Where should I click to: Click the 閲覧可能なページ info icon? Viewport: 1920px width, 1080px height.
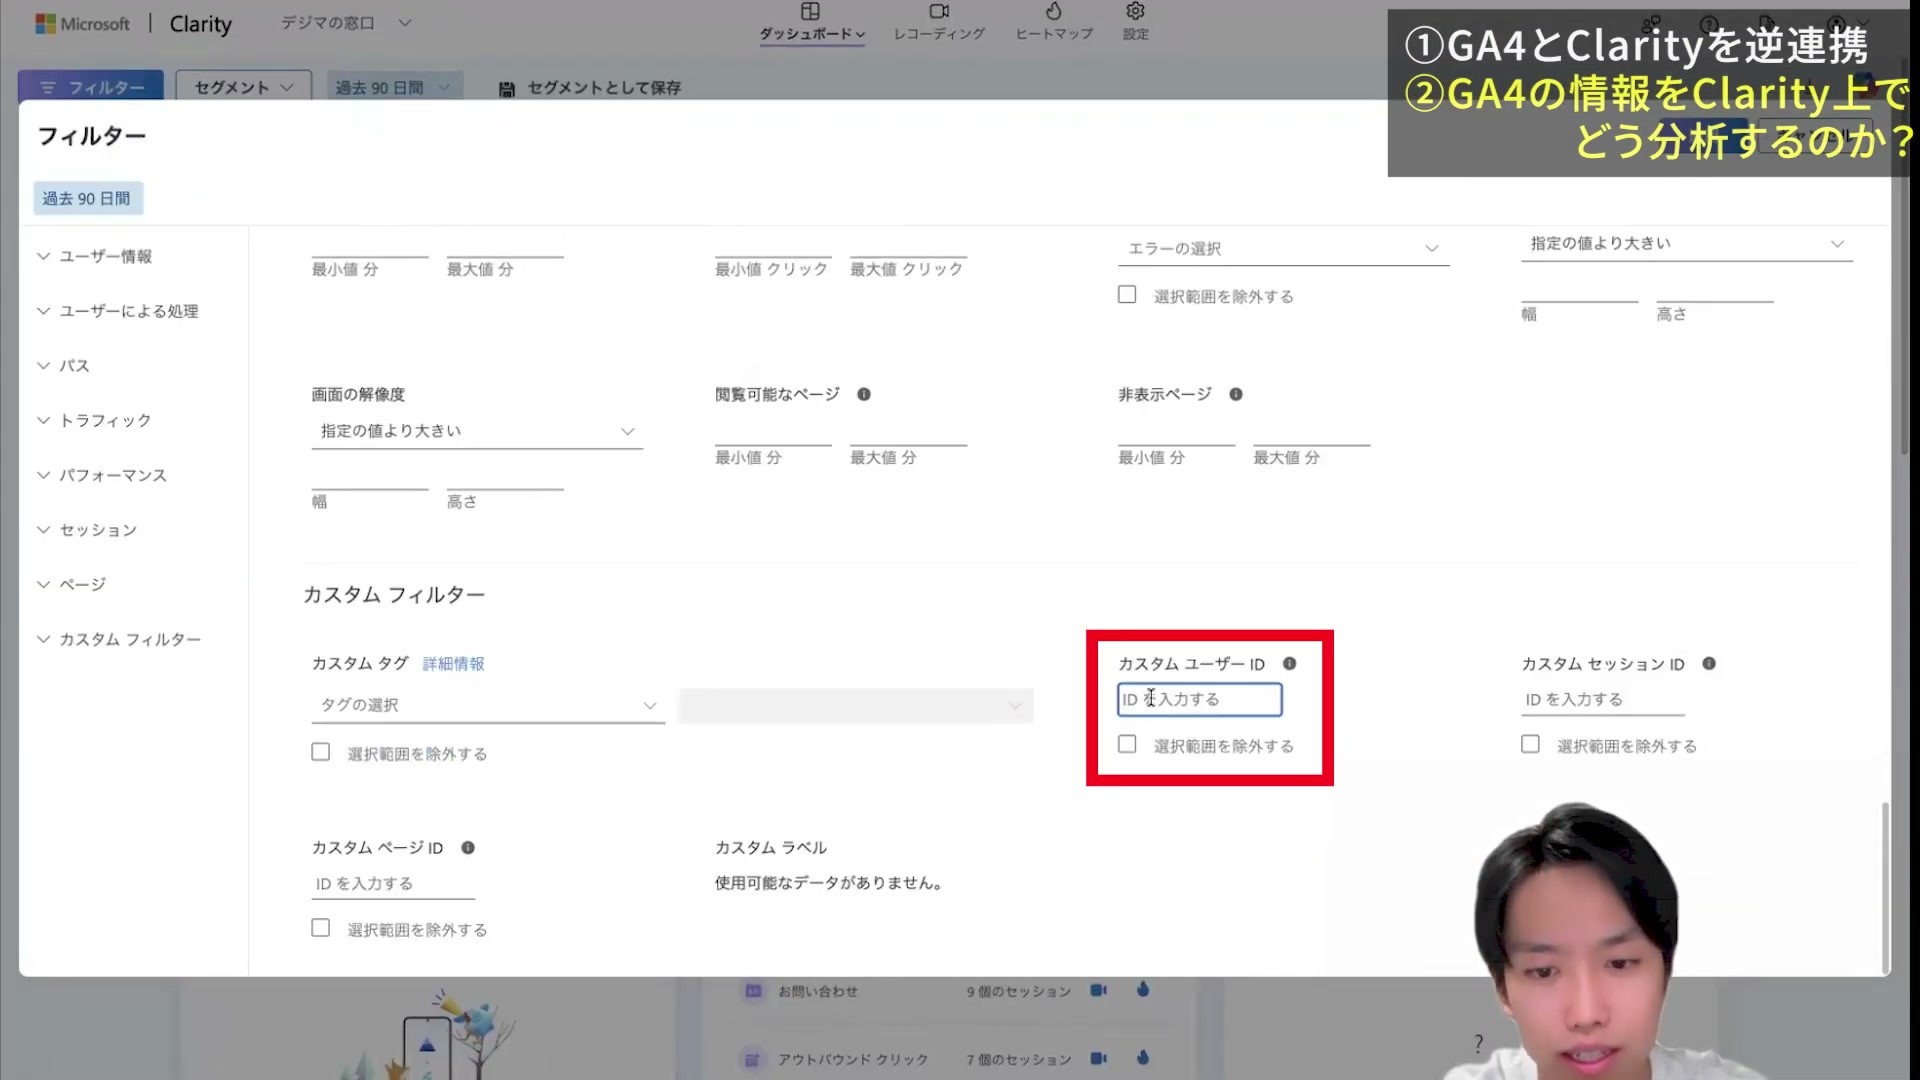[864, 394]
